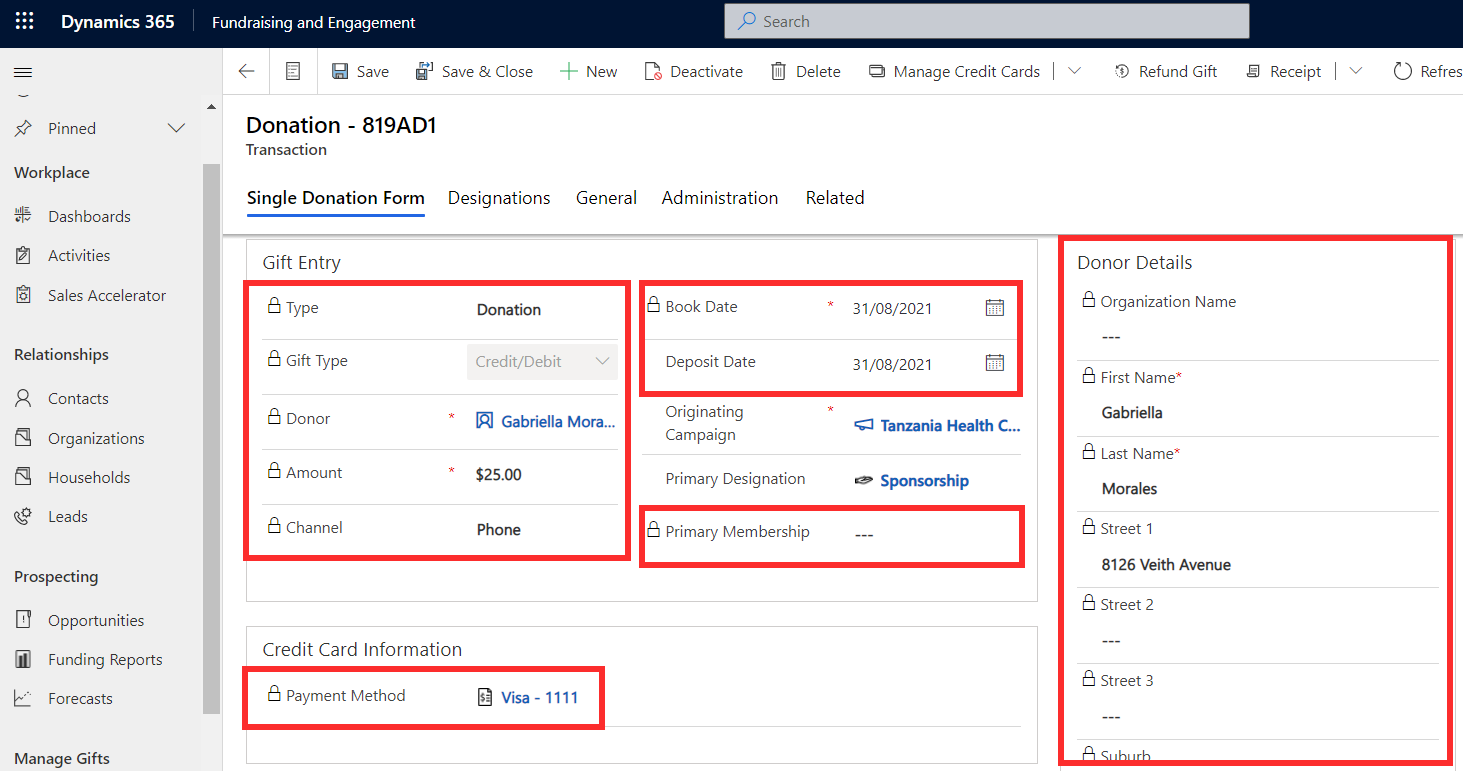Click the sidebar scroll up arrow
1463x771 pixels.
211,107
